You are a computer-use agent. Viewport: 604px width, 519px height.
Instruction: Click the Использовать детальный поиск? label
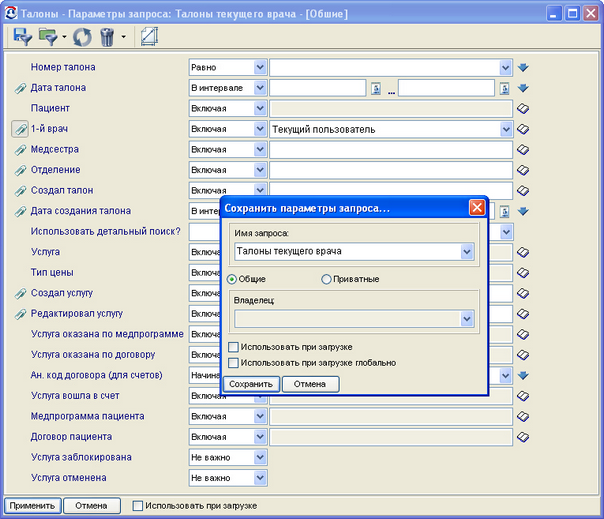click(106, 232)
